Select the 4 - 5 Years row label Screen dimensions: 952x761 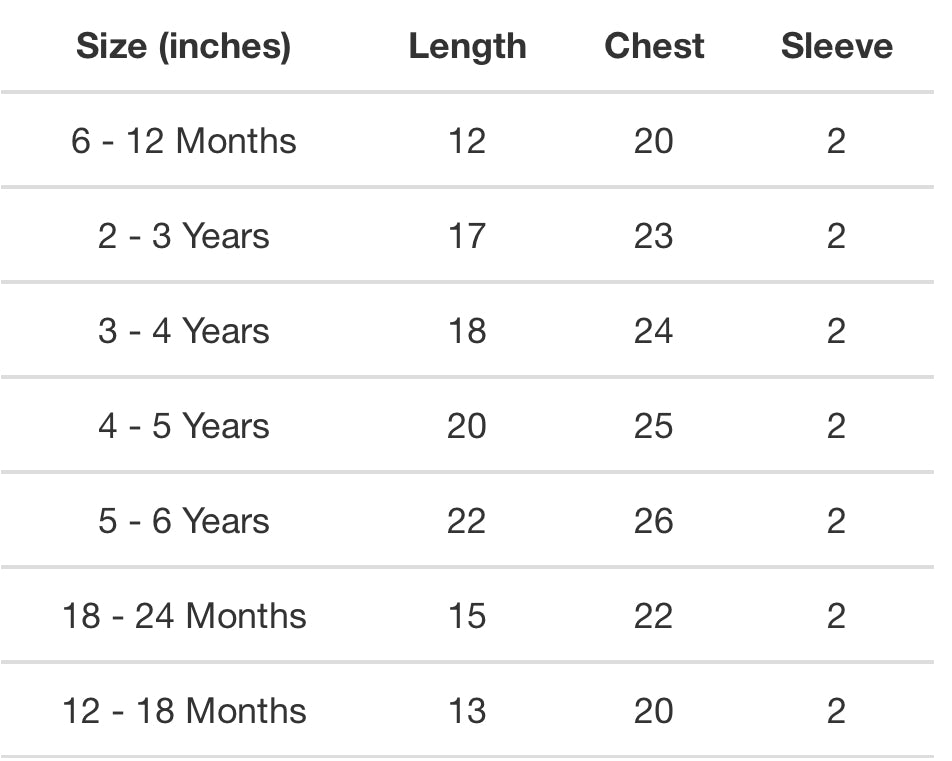(x=183, y=426)
